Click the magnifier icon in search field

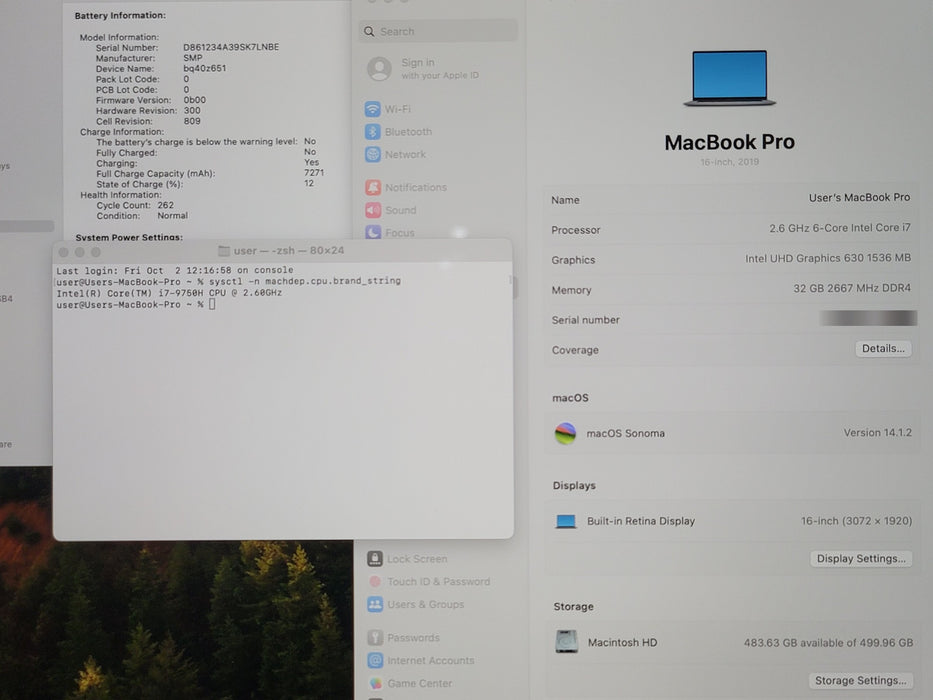369,31
